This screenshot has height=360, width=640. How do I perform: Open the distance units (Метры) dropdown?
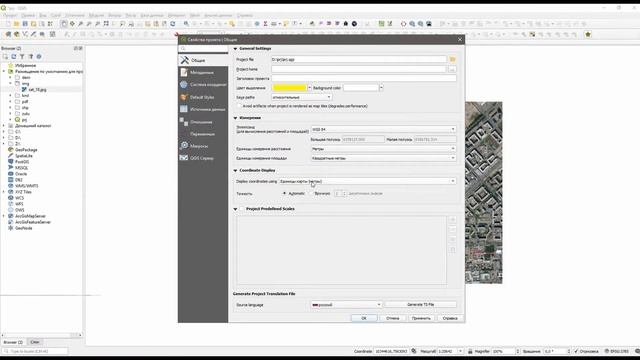pyautogui.click(x=383, y=149)
